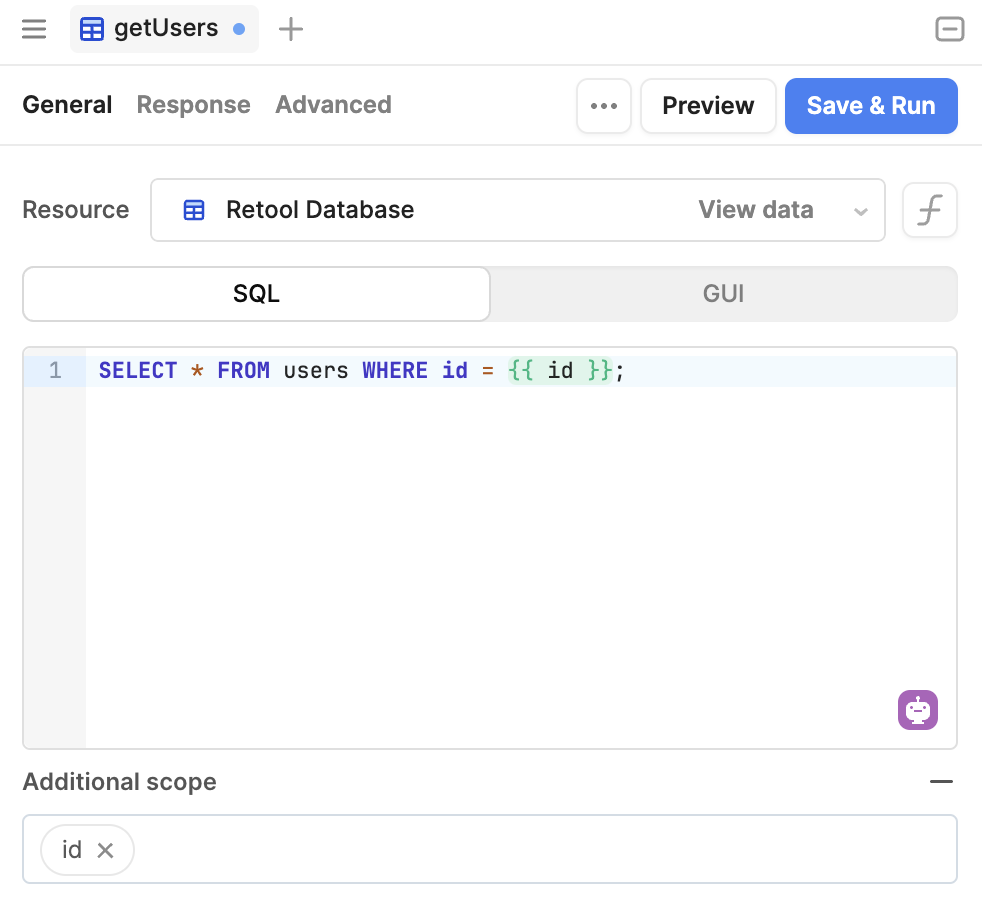Preview the getUsers query

pos(708,105)
